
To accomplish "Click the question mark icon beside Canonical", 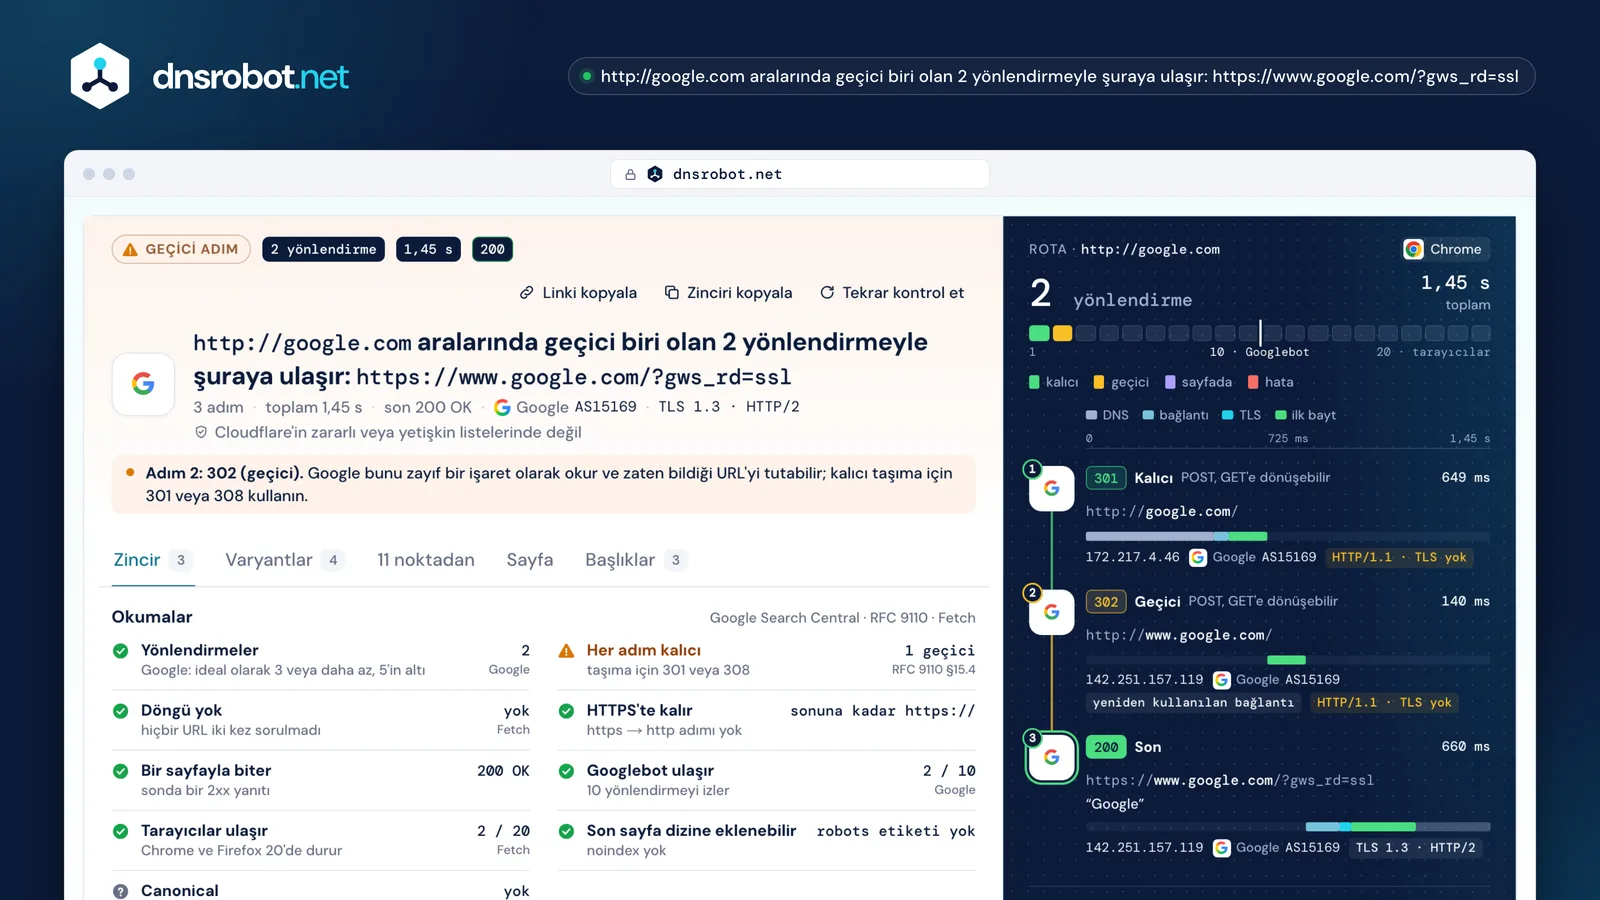I will (121, 891).
